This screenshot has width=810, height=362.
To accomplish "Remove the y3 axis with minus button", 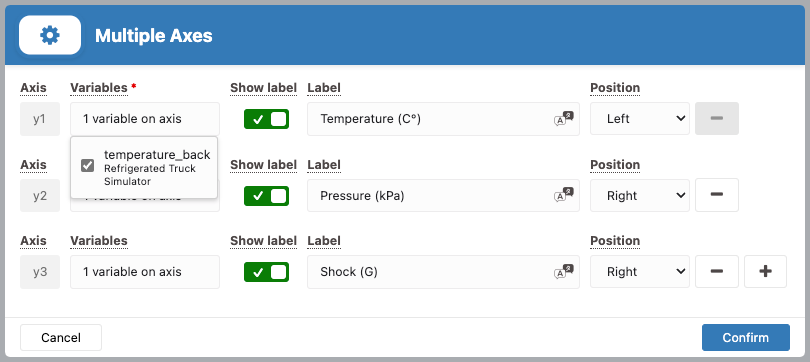I will point(716,271).
